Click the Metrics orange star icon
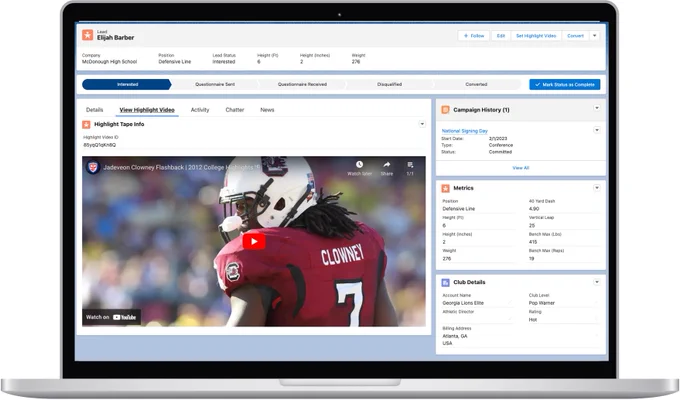This screenshot has height=400, width=680. tap(445, 188)
